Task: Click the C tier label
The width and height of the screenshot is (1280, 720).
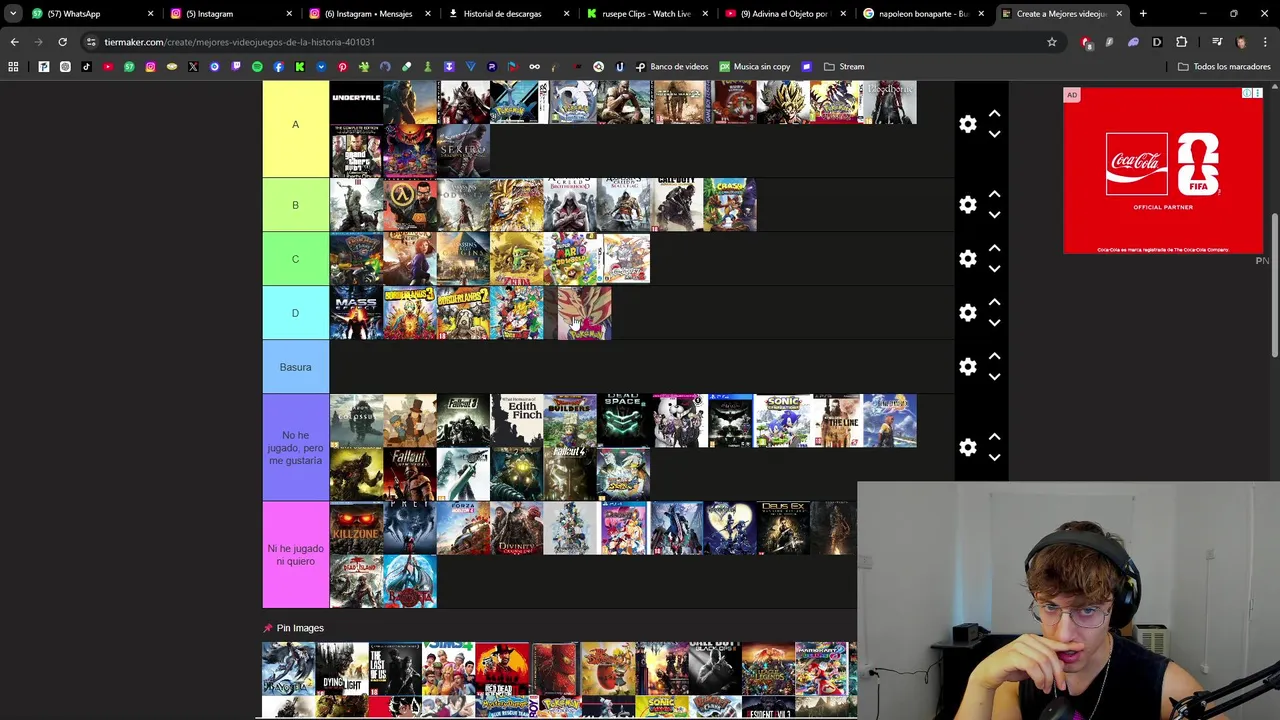Action: [295, 259]
